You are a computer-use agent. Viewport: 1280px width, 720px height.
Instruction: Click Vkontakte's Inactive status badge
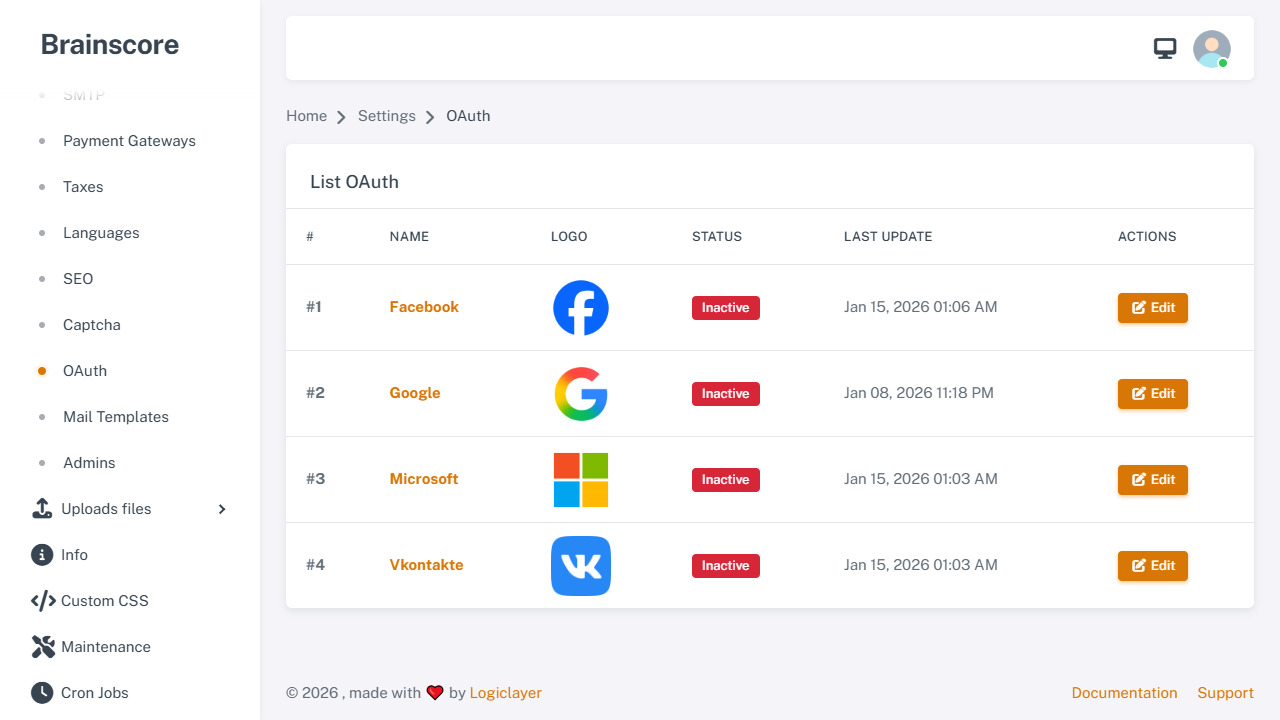[726, 566]
